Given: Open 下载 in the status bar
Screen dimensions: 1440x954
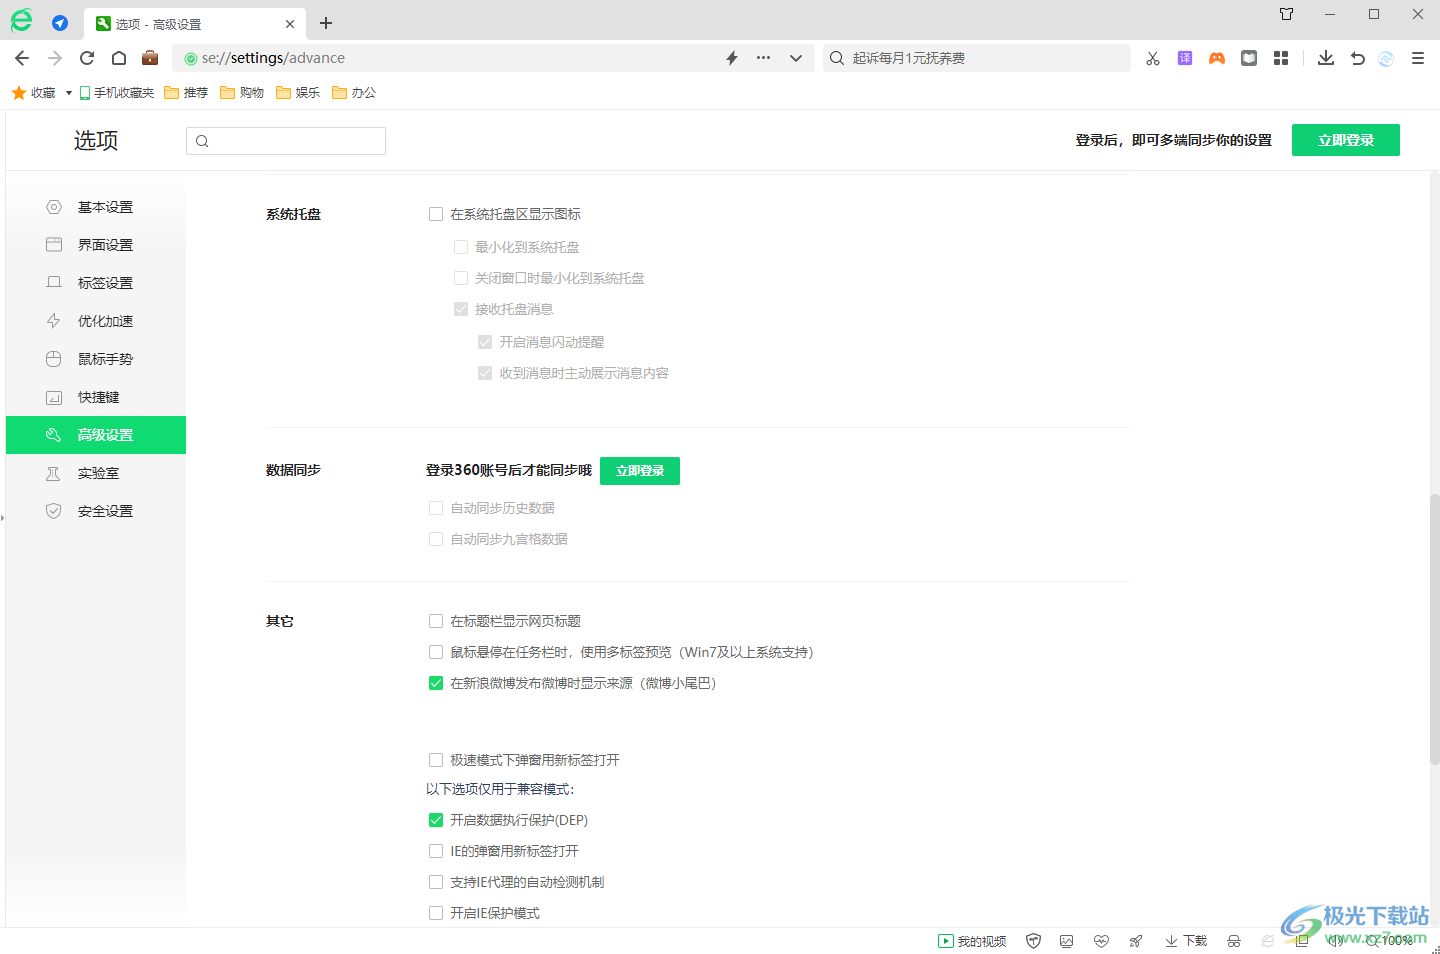Looking at the screenshot, I should point(1186,941).
